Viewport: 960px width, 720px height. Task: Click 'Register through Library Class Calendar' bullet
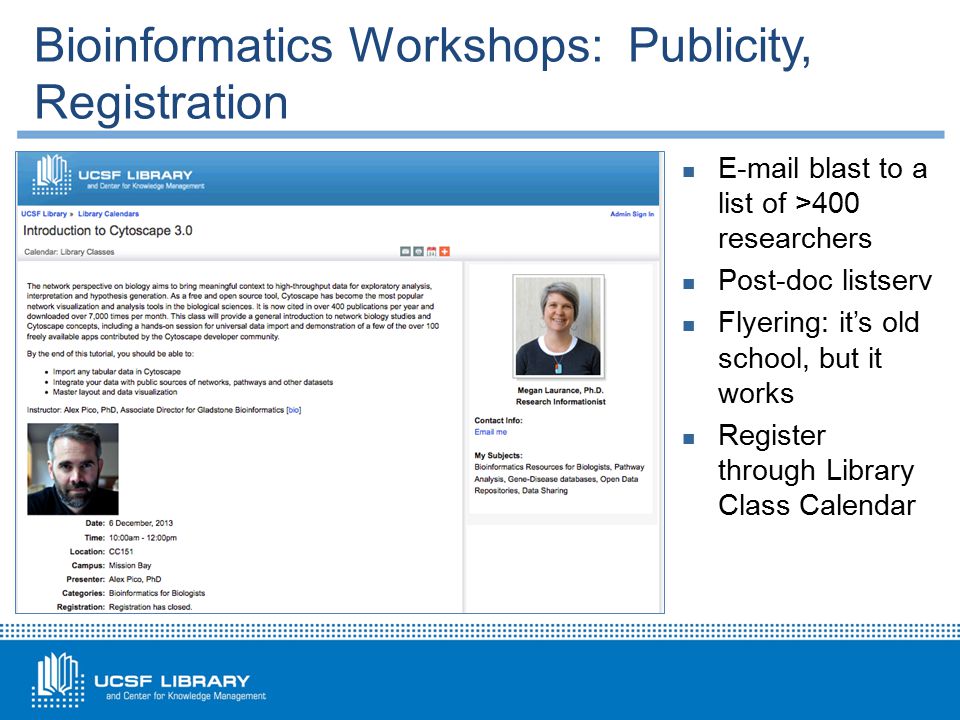817,470
